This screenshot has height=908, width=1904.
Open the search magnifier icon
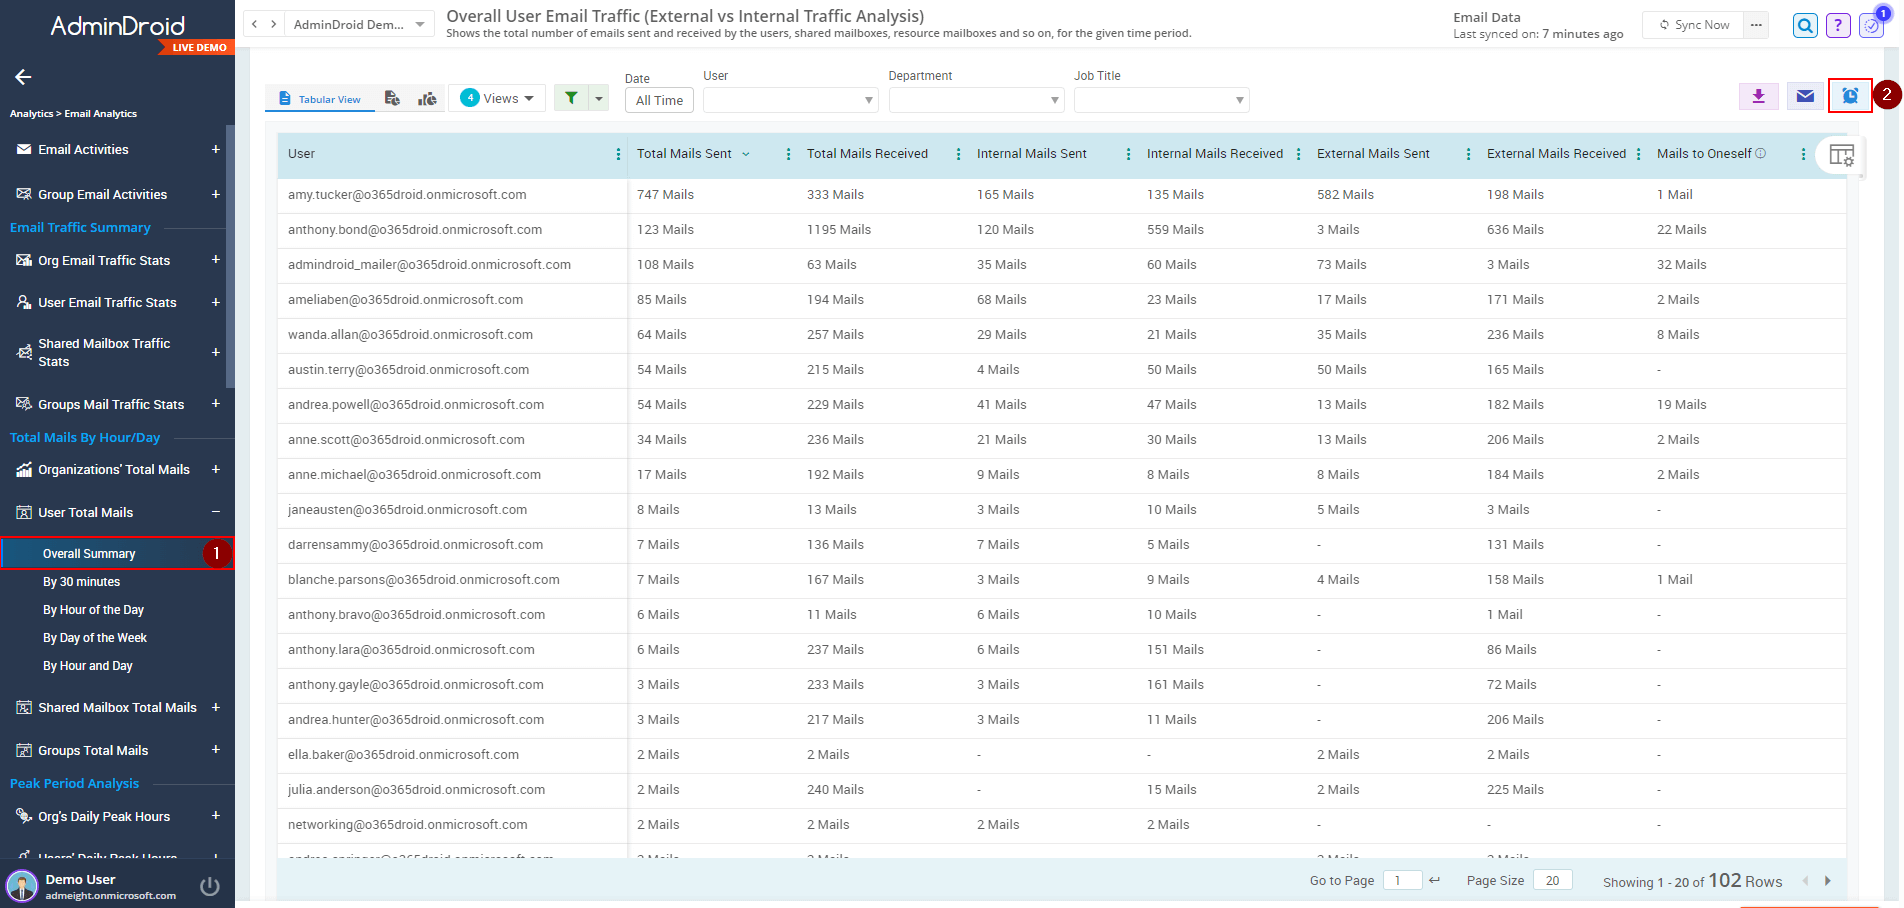[1804, 25]
